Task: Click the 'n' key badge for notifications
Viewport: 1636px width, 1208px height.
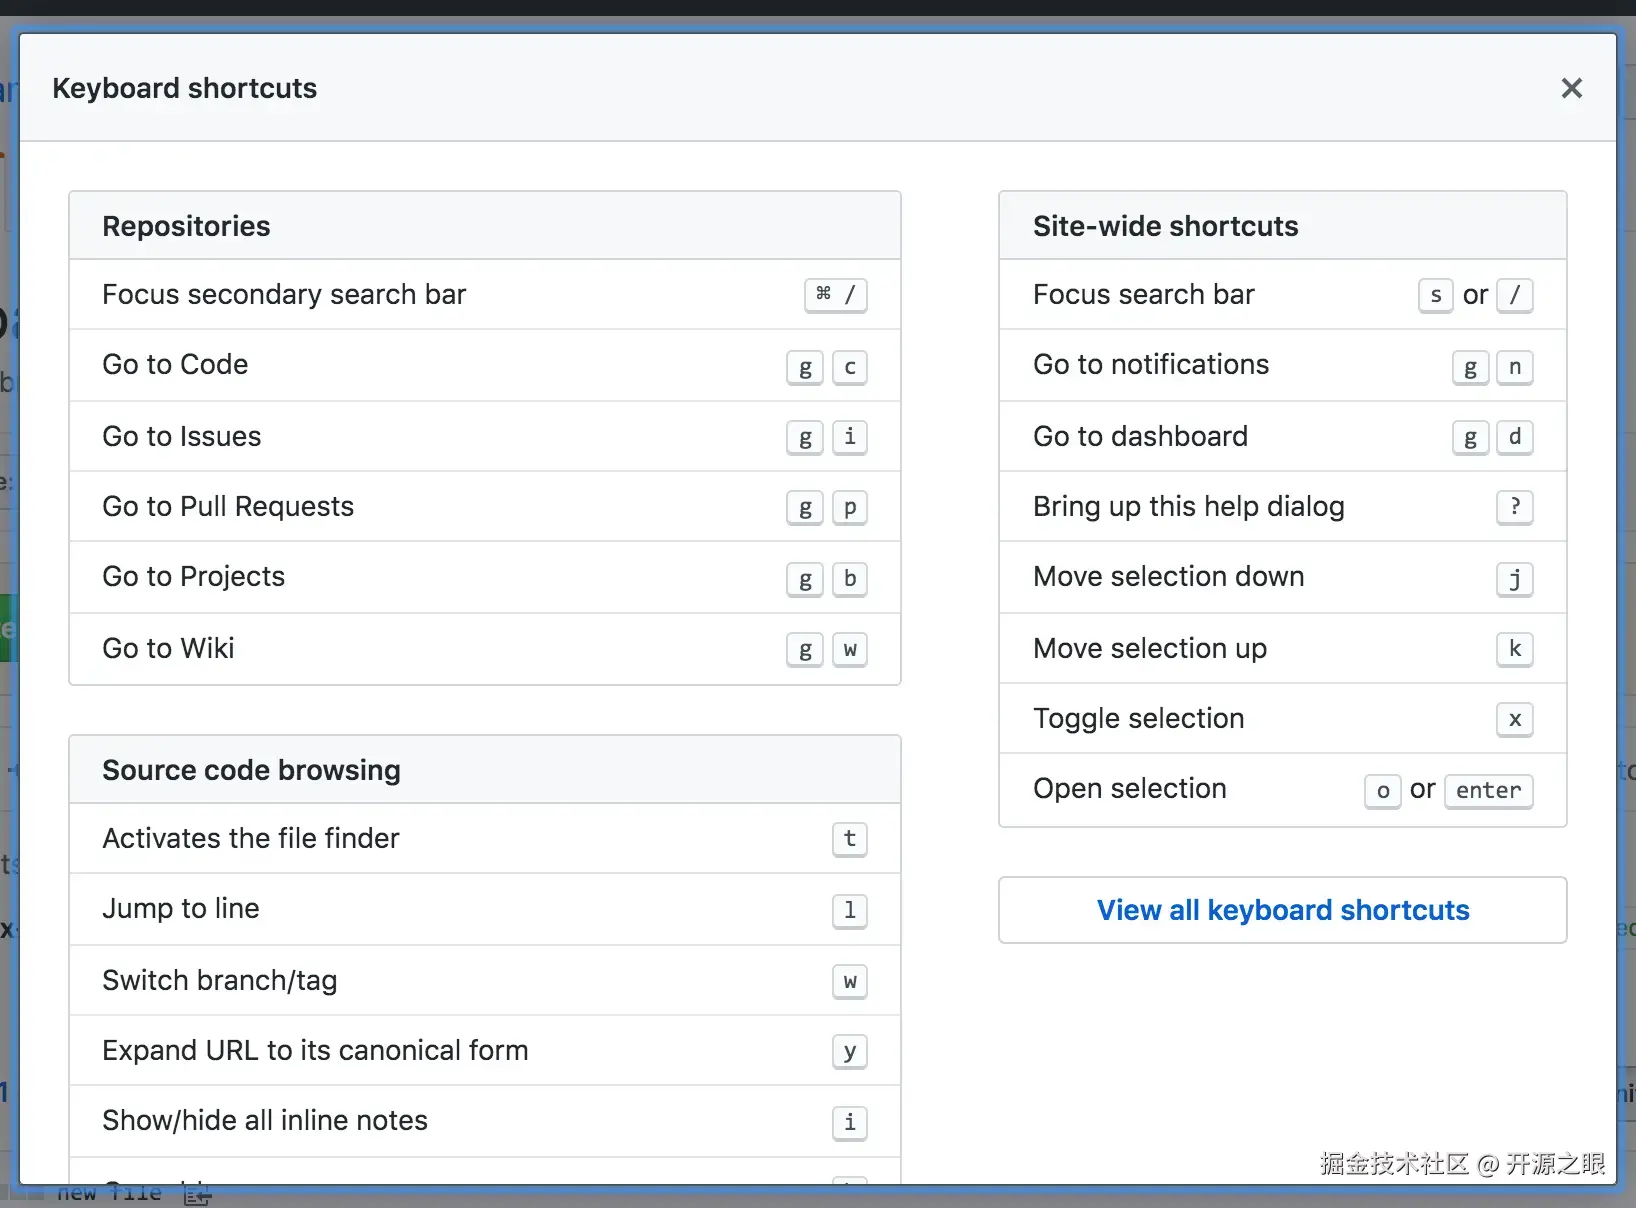Action: click(x=1514, y=367)
